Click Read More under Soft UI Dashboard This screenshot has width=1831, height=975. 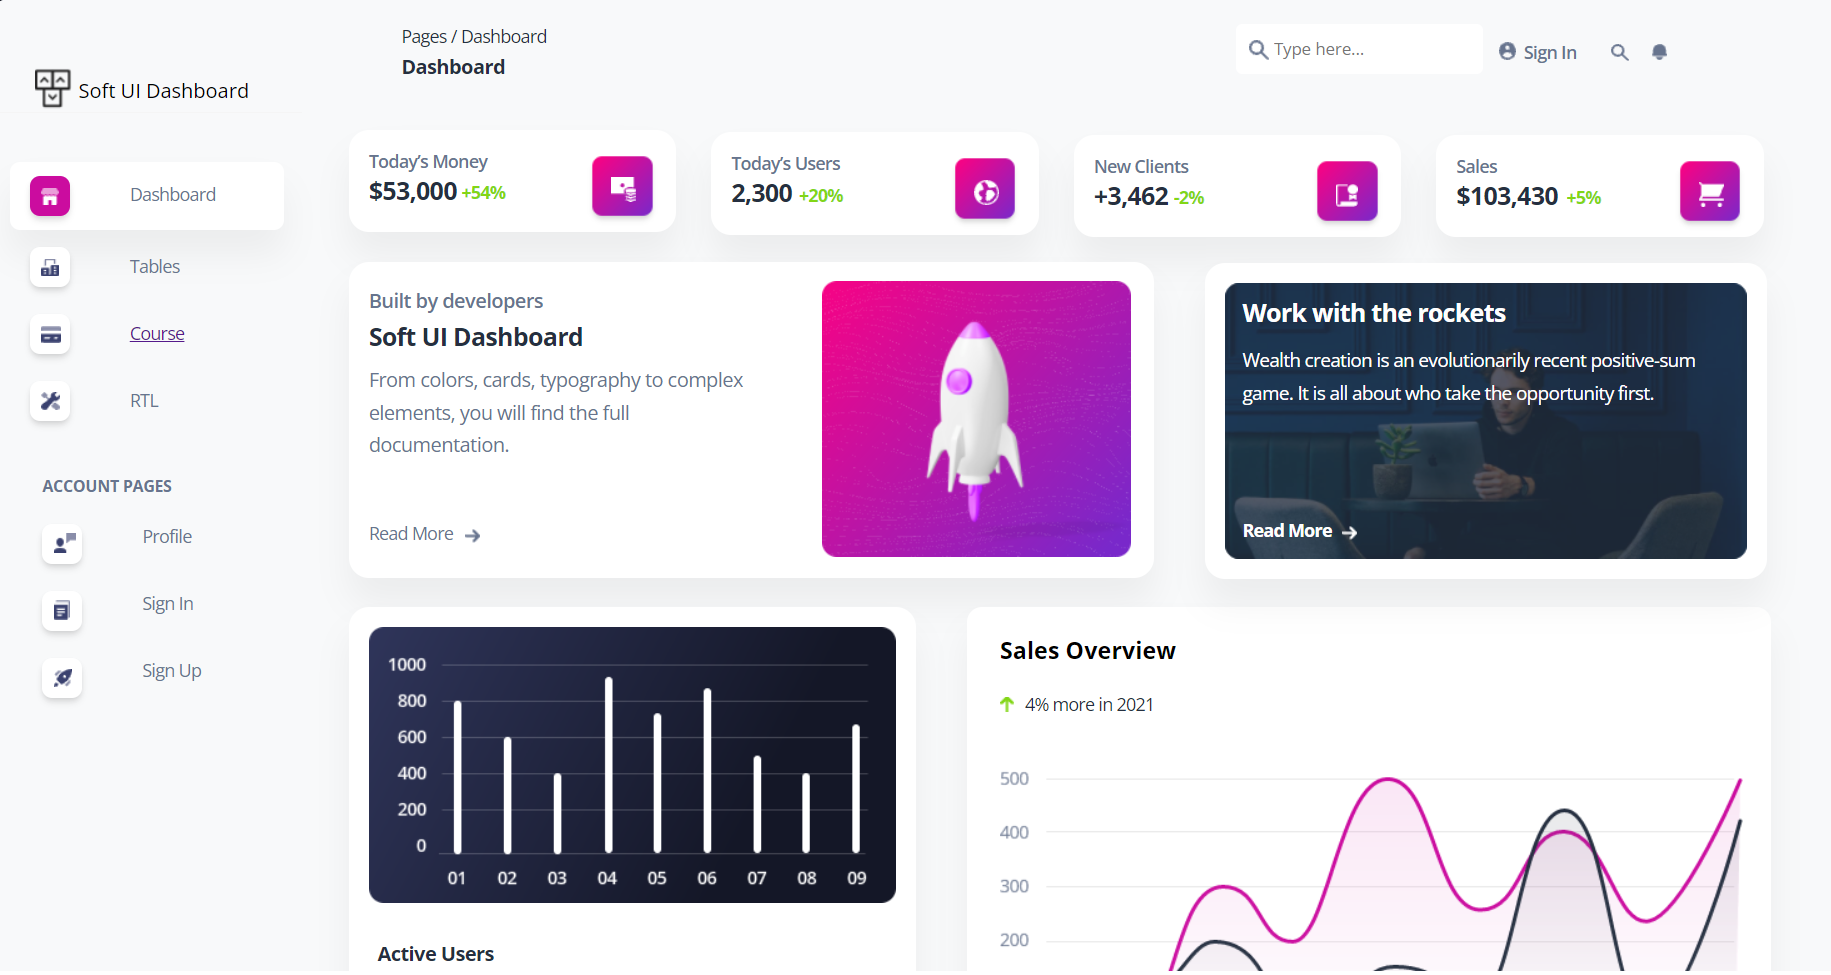pyautogui.click(x=411, y=533)
